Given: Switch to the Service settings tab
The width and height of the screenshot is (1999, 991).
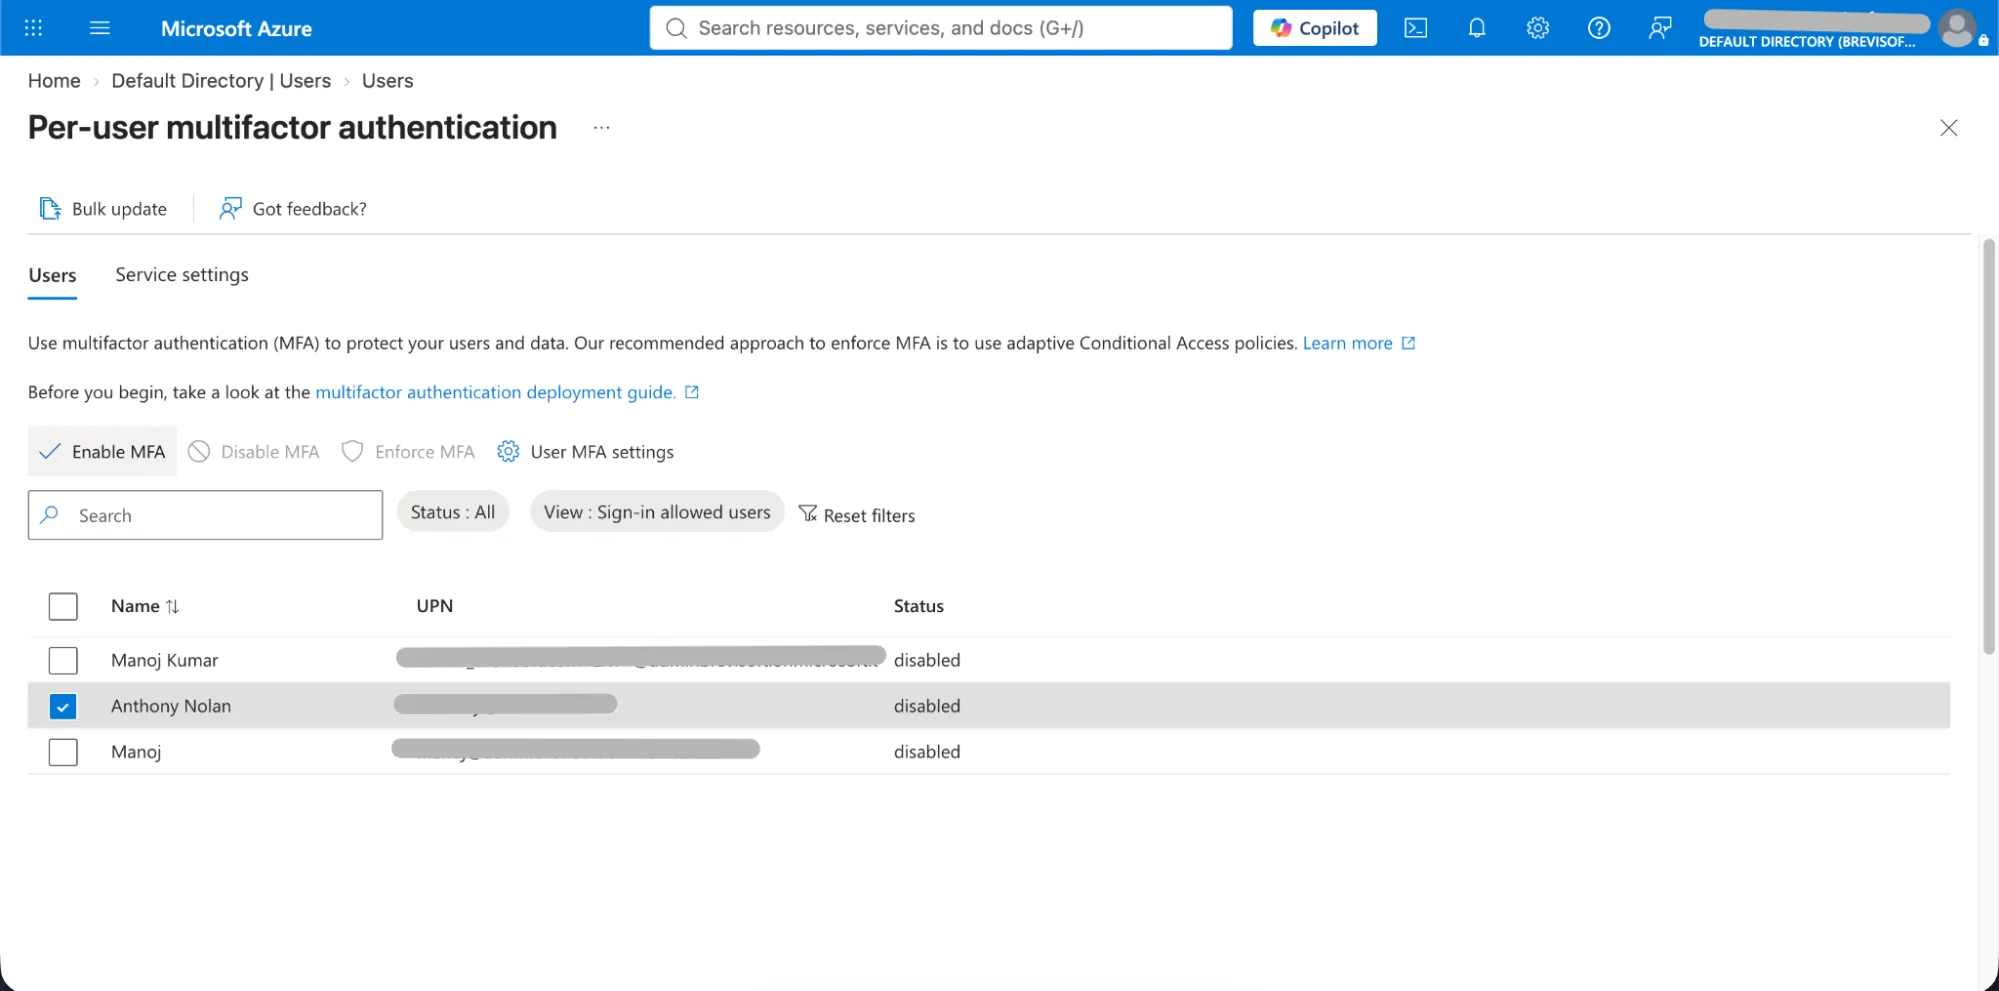Looking at the screenshot, I should (182, 275).
